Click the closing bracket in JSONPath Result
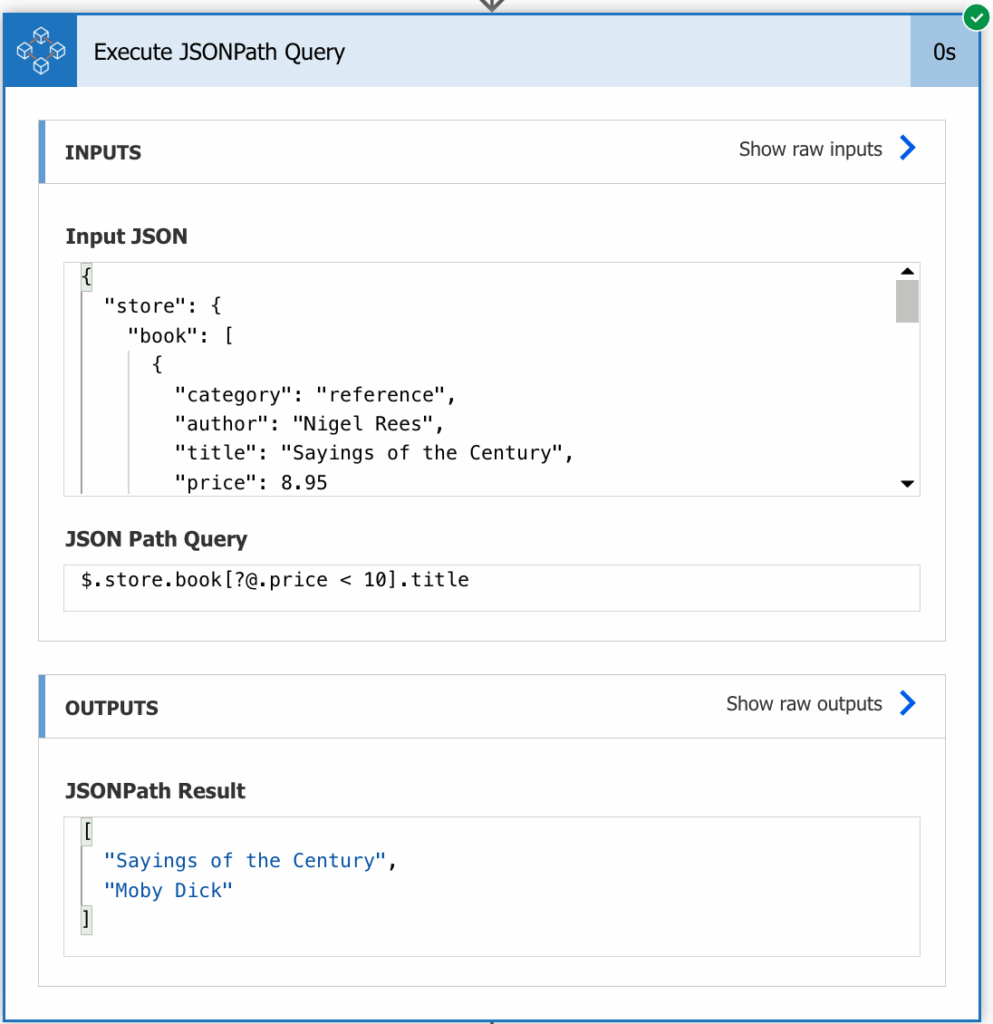Viewport: 993px width, 1024px height. pyautogui.click(x=86, y=920)
